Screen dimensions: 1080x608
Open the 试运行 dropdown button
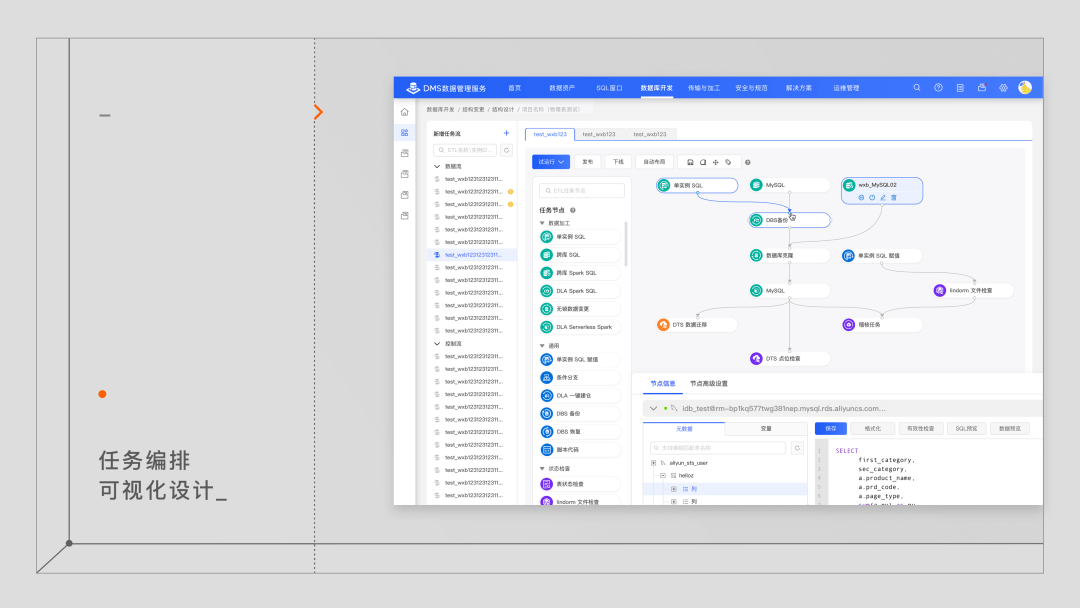(550, 162)
